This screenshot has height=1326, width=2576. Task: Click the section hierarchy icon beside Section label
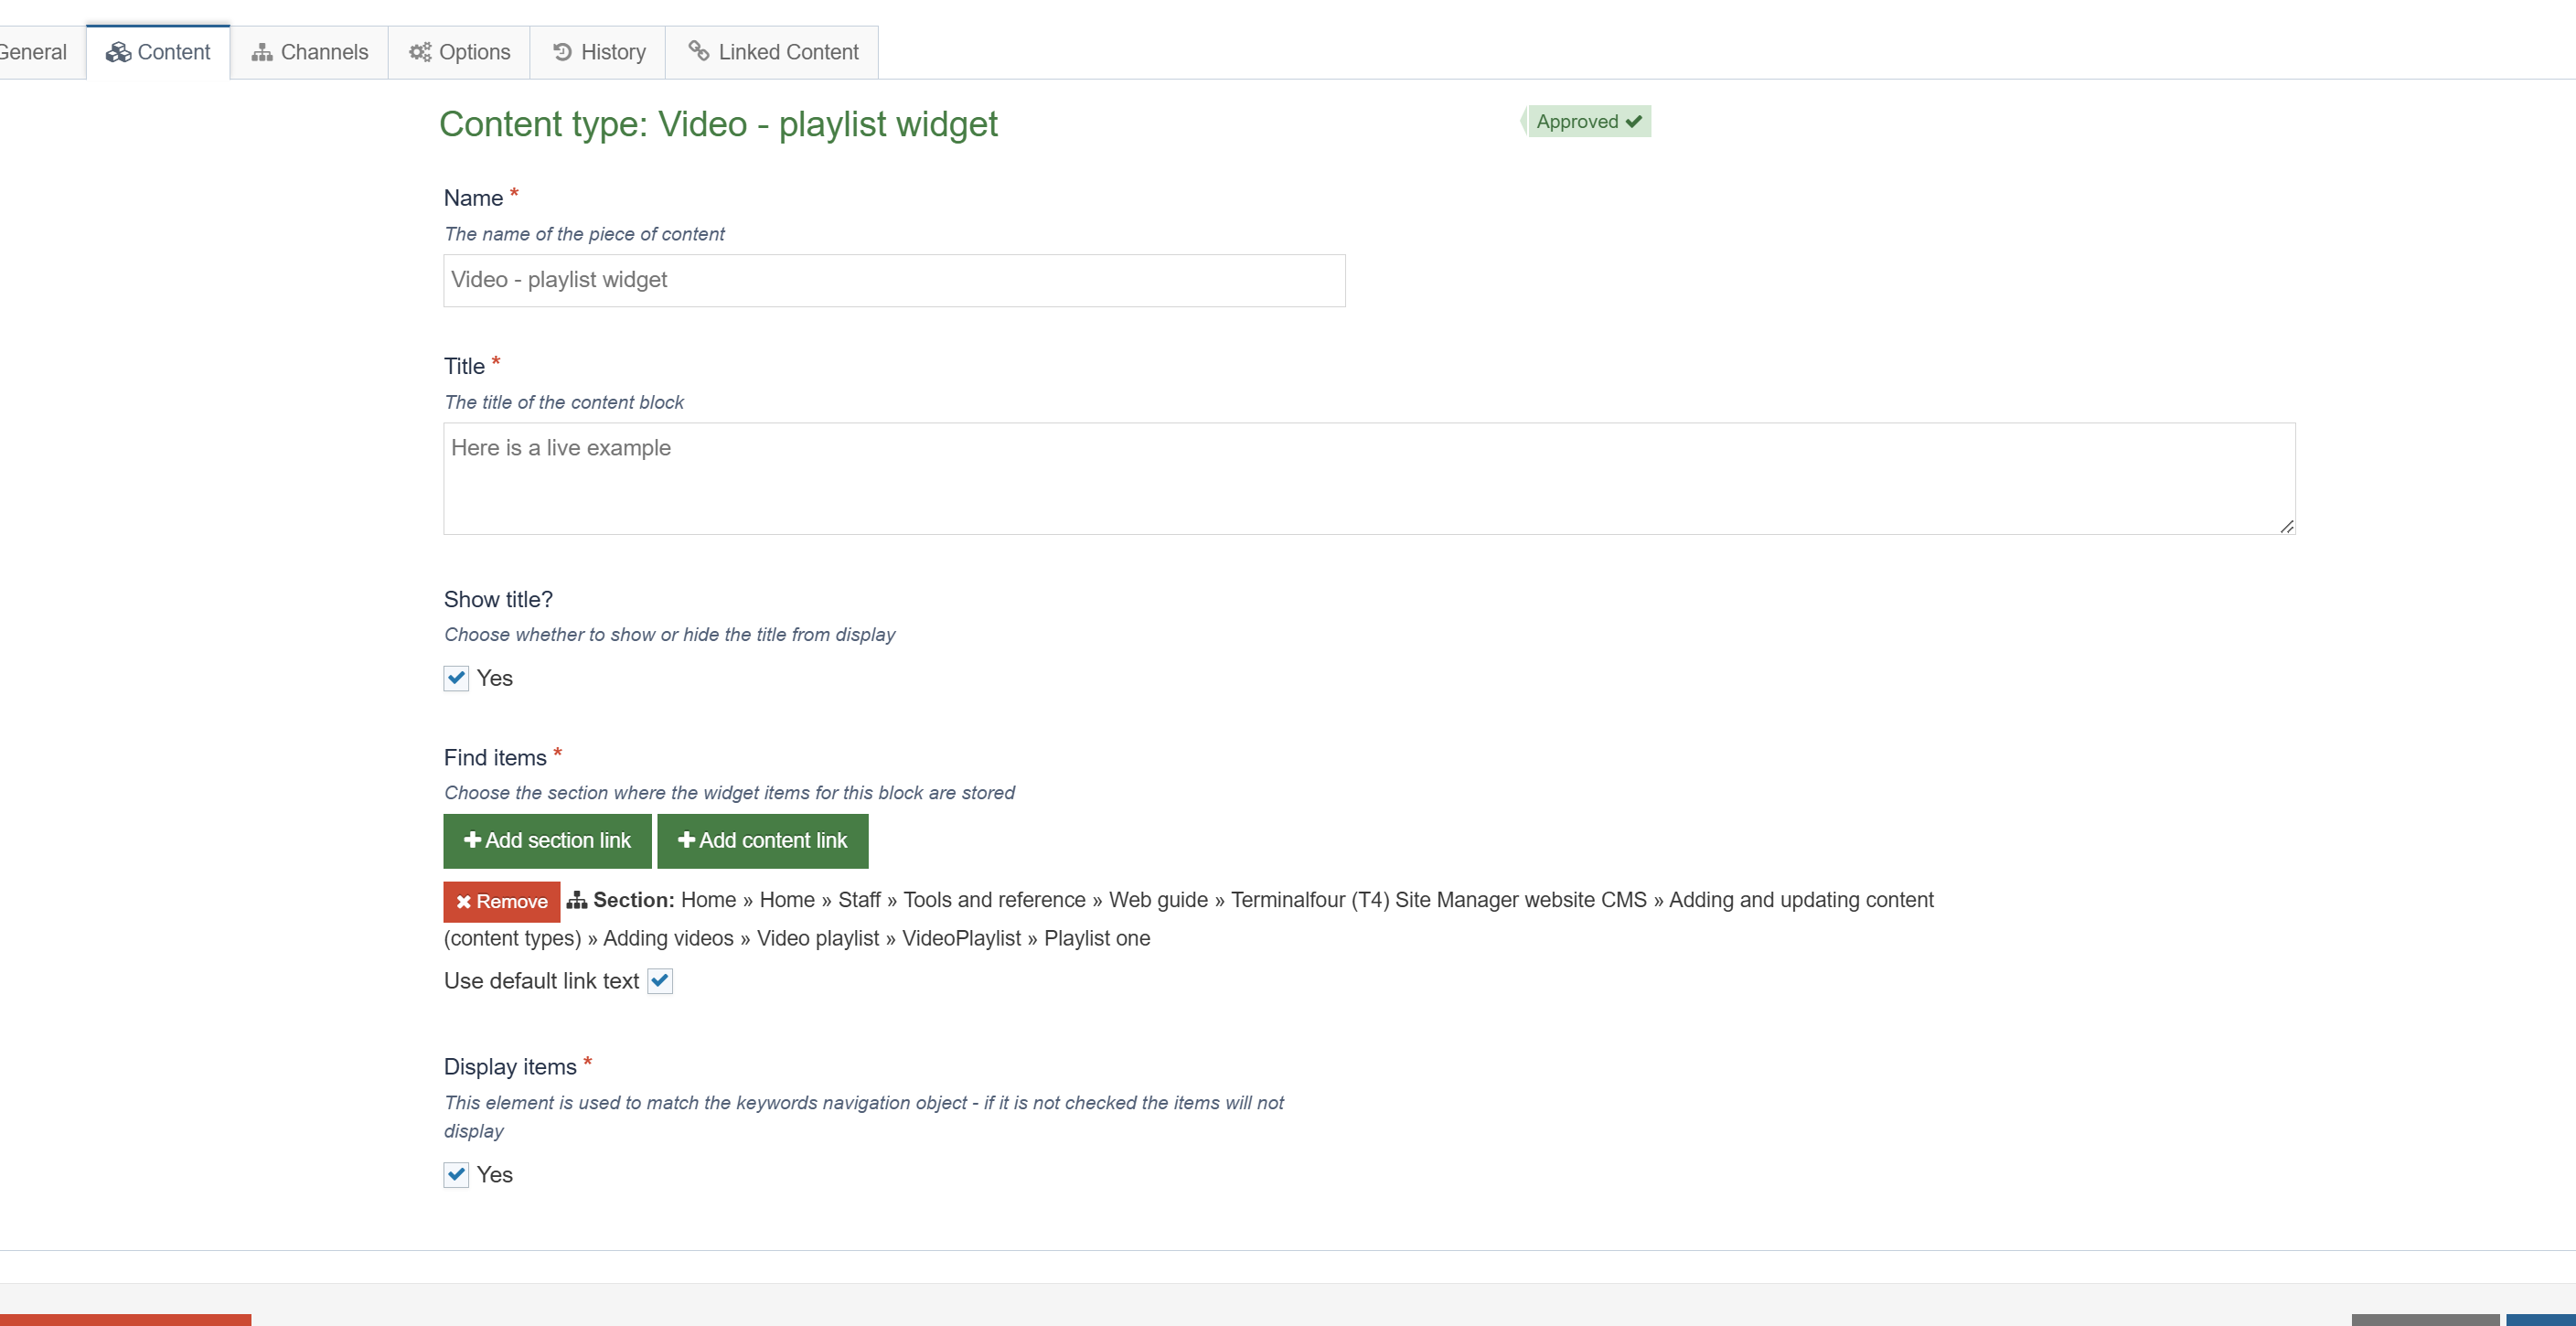[577, 900]
